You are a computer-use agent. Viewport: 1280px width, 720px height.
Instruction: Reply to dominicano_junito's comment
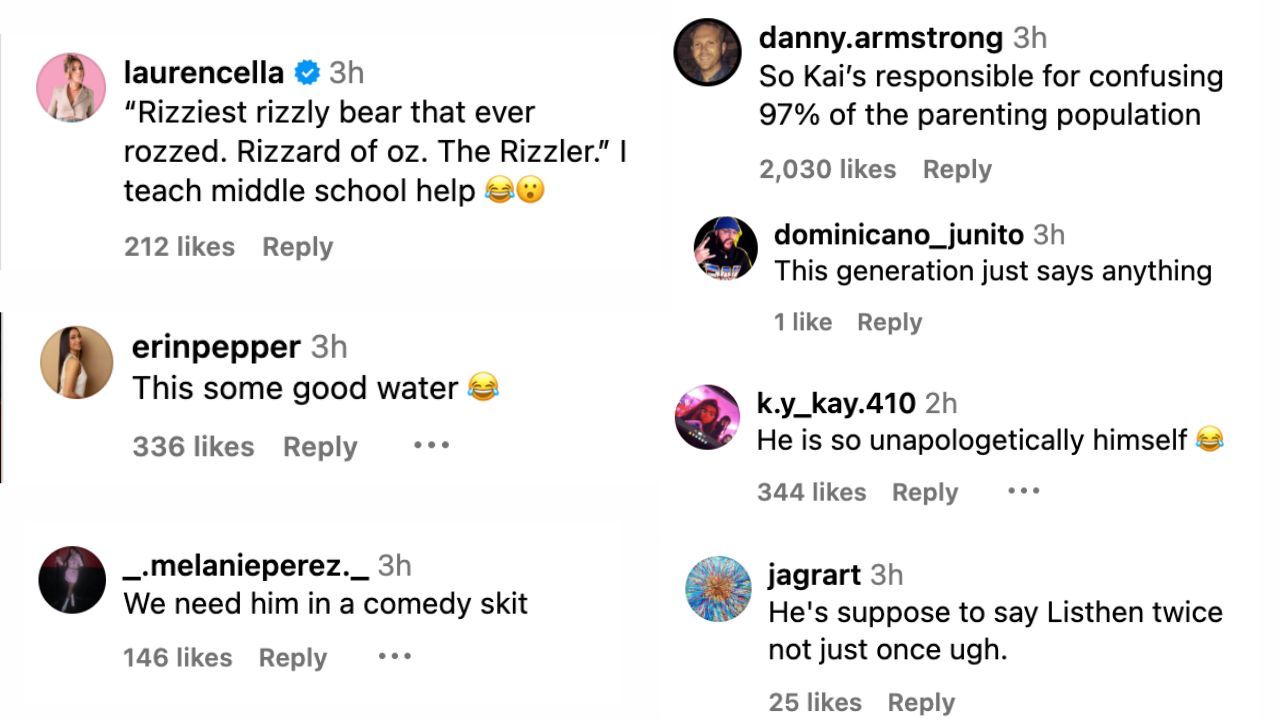click(889, 322)
